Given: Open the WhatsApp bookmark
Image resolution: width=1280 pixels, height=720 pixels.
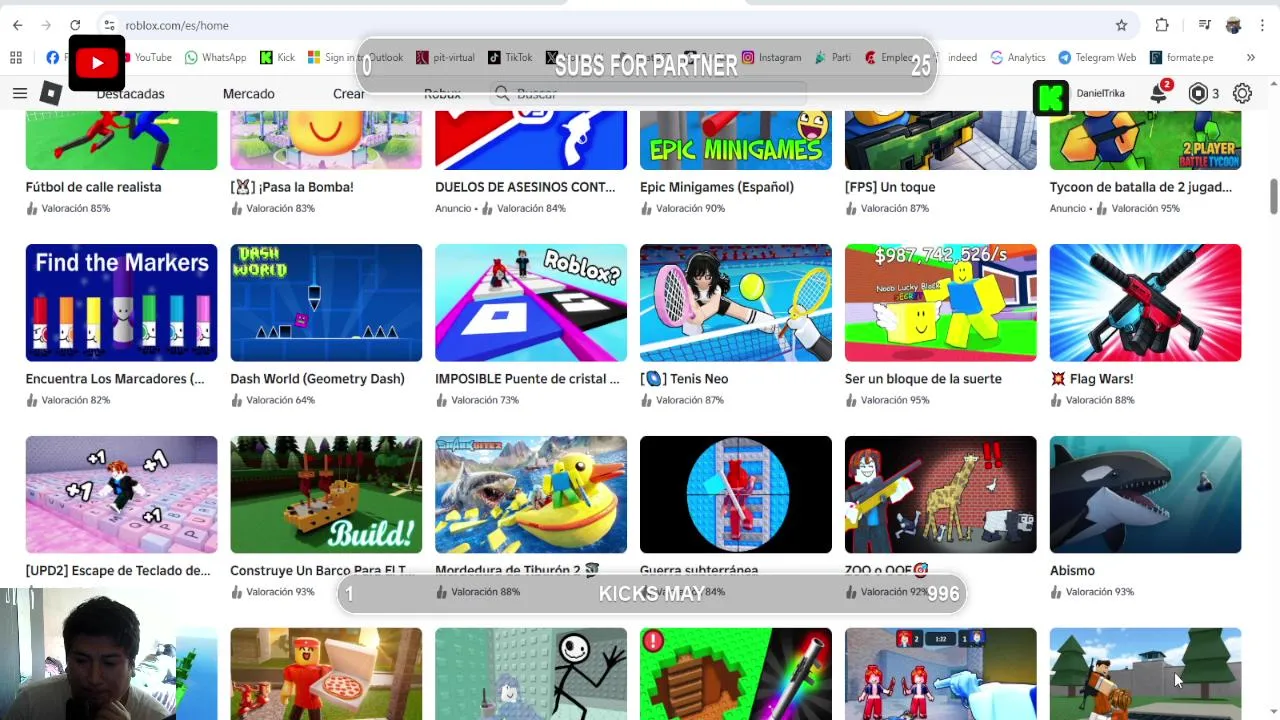Looking at the screenshot, I should [x=215, y=57].
